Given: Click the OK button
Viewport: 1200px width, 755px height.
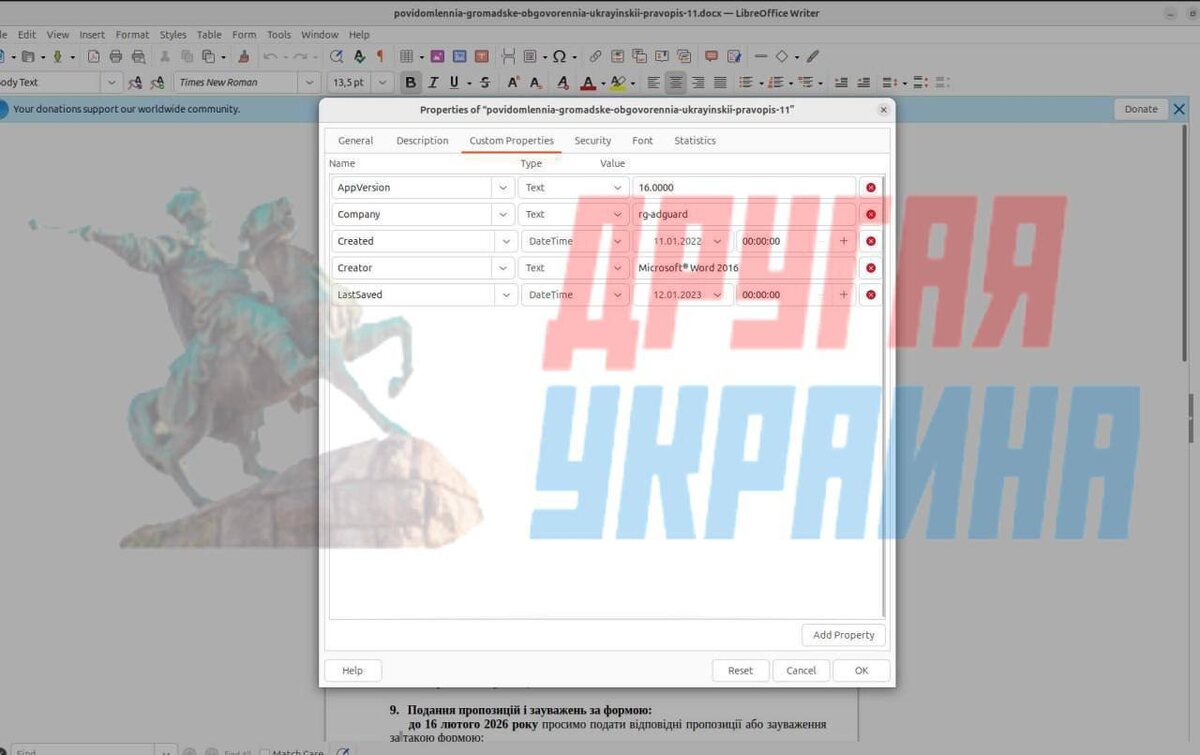Looking at the screenshot, I should [861, 671].
